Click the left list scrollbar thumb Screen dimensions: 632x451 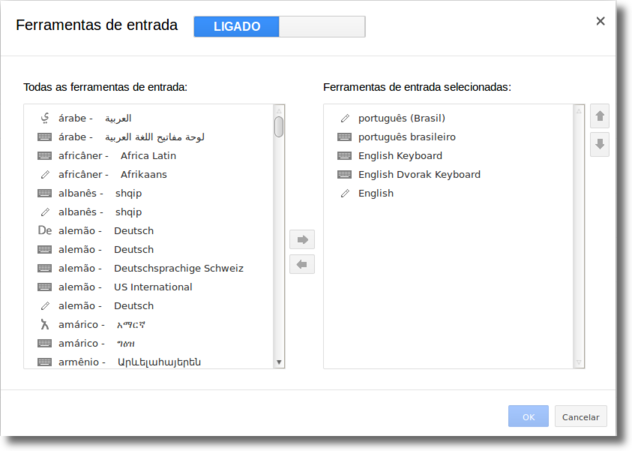[x=279, y=127]
